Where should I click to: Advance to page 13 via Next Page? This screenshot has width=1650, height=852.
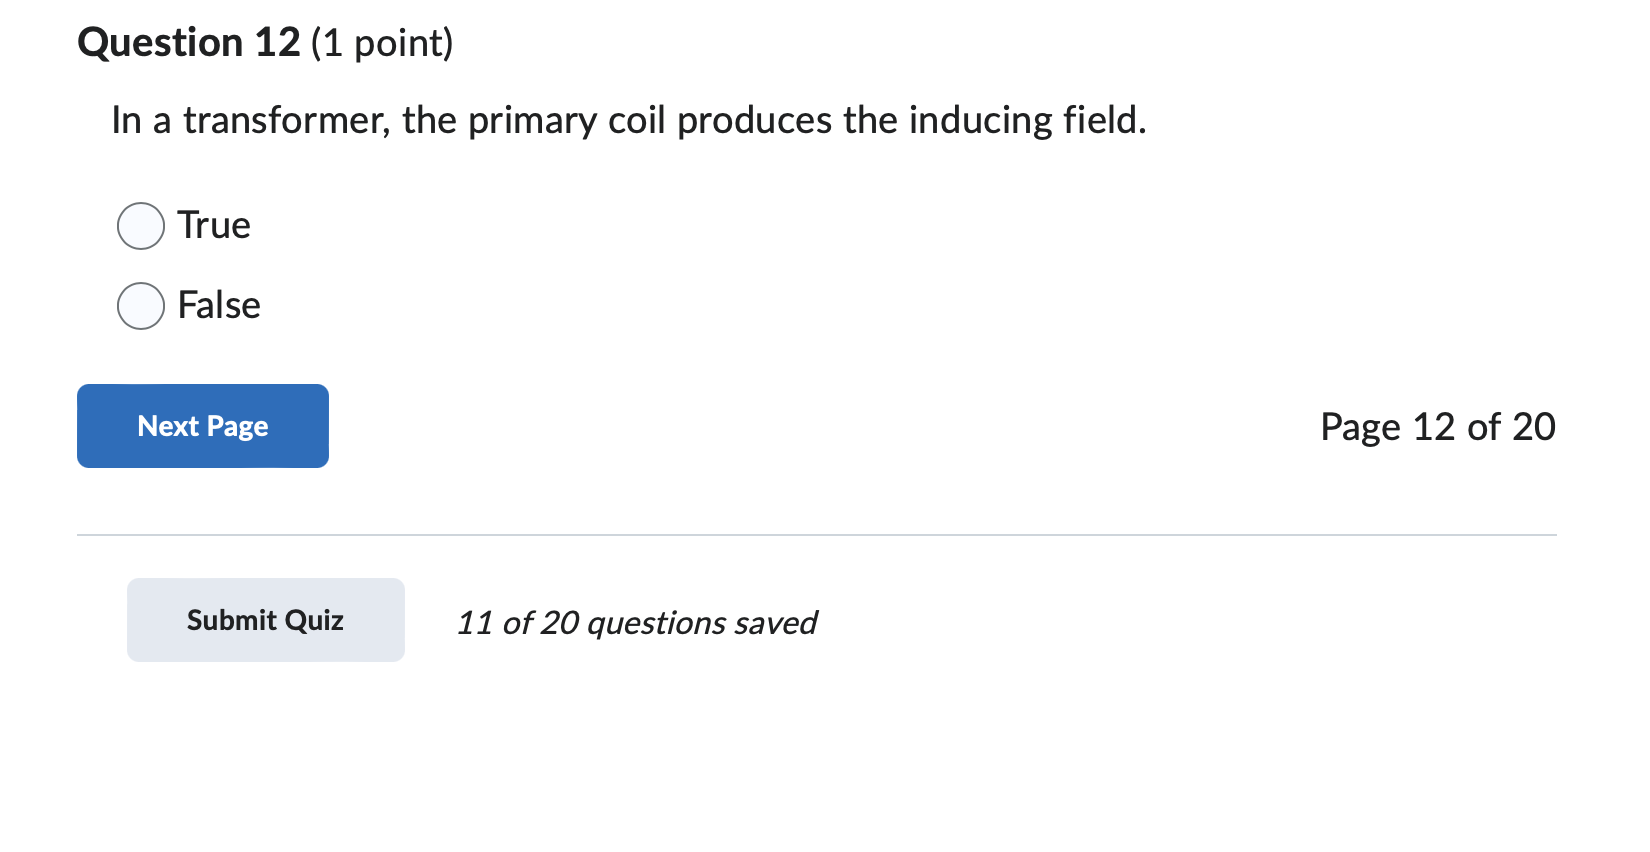tap(202, 425)
